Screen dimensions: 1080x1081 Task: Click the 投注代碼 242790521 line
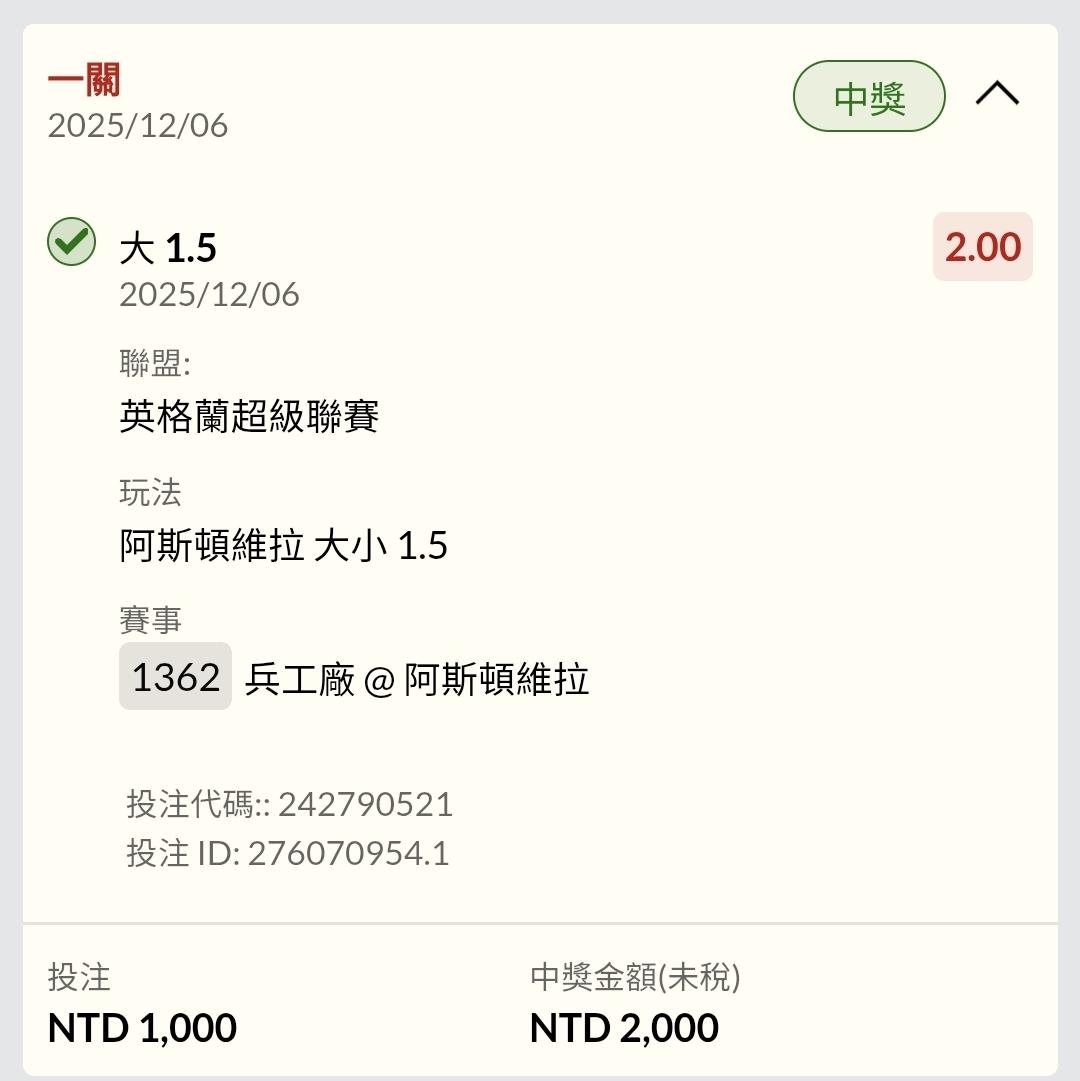[x=289, y=804]
